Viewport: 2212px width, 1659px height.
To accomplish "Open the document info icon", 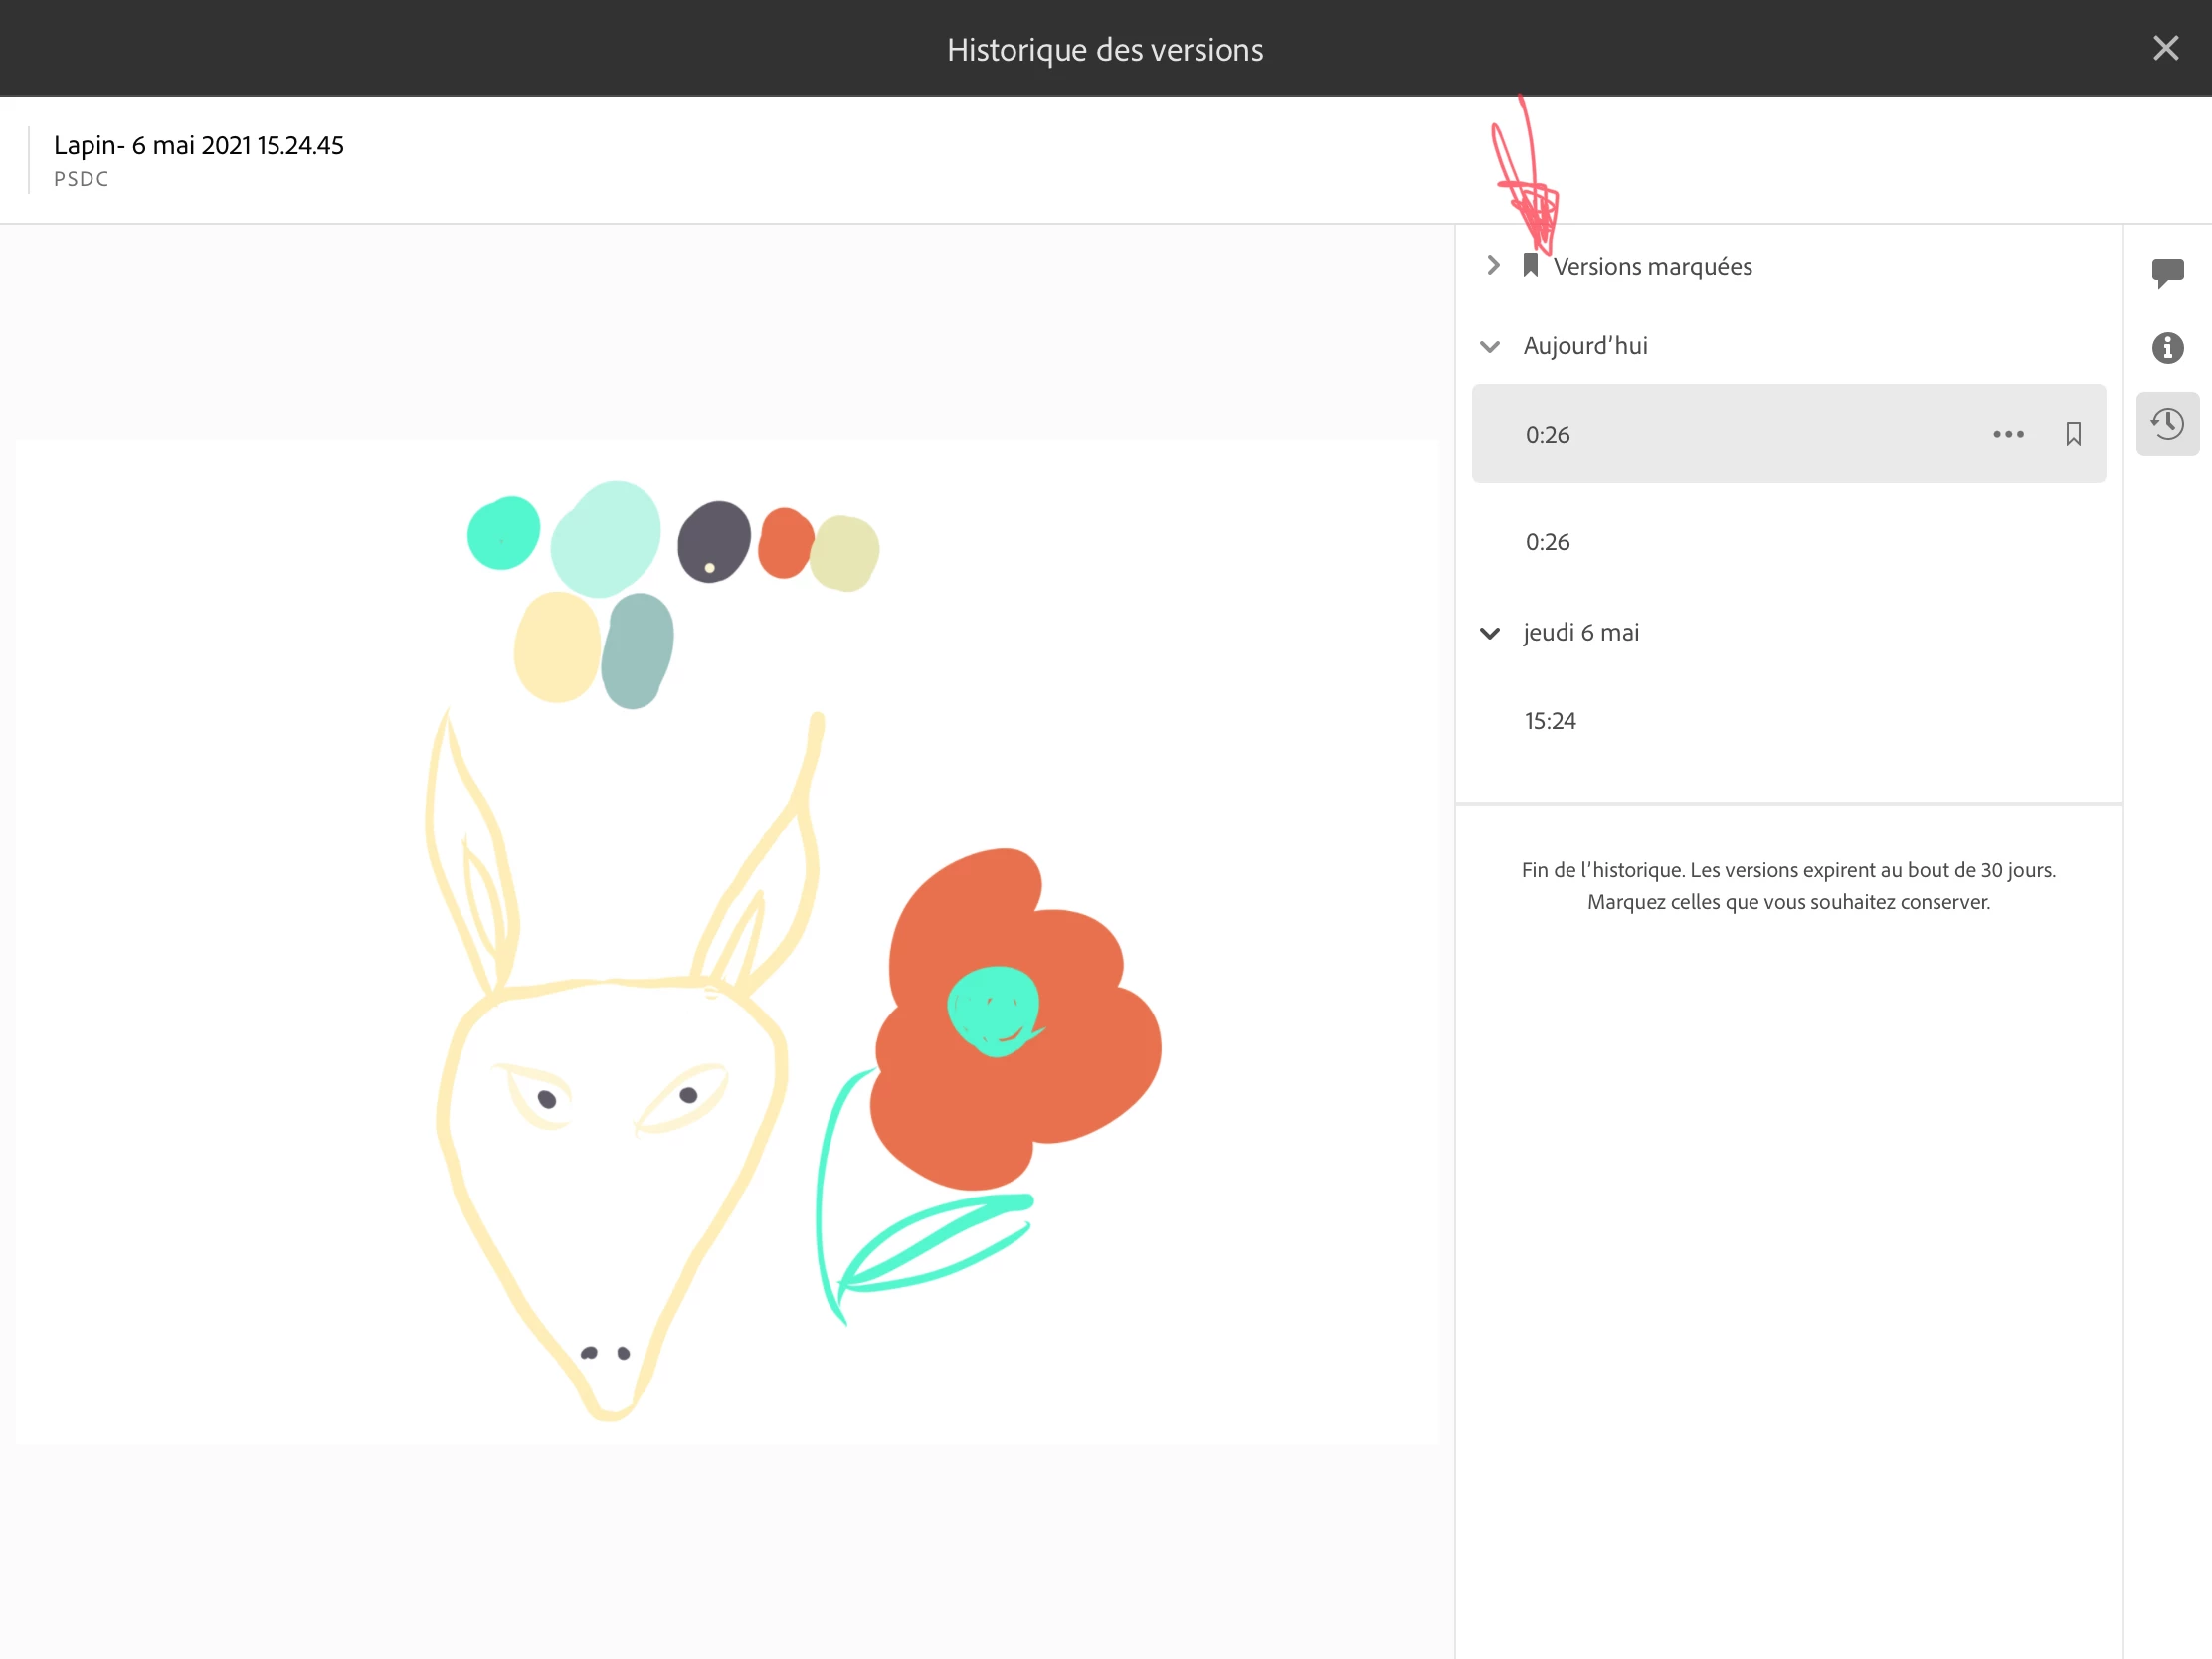I will 2167,348.
